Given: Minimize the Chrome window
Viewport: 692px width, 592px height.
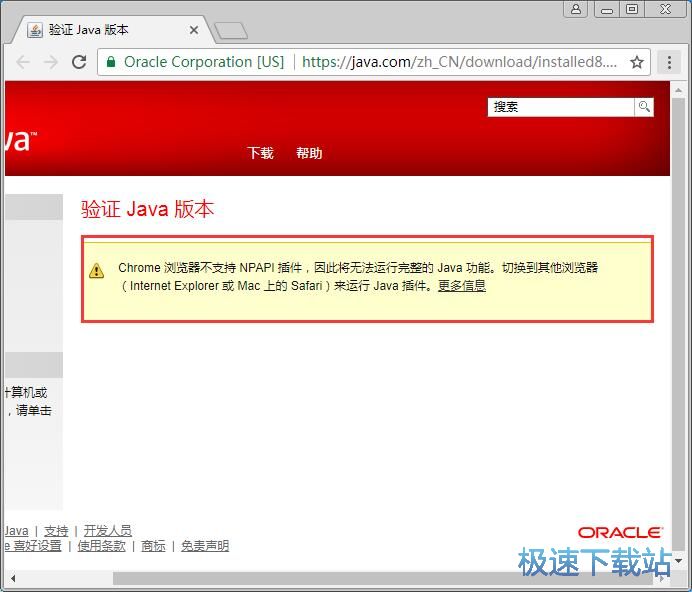Looking at the screenshot, I should pyautogui.click(x=607, y=9).
